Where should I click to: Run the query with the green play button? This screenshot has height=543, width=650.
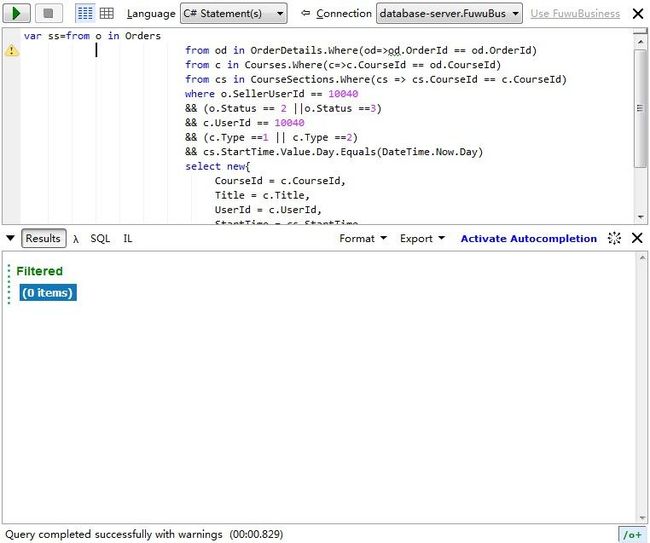17,13
